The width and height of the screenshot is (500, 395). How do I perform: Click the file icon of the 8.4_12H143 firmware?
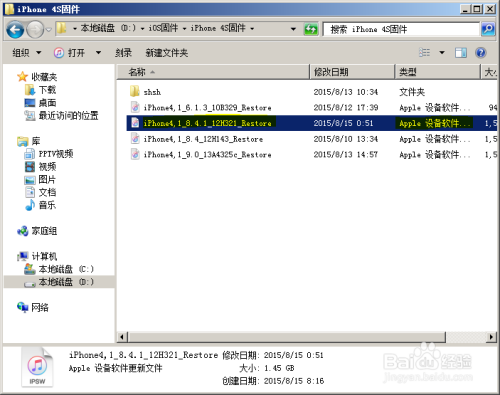pos(135,139)
